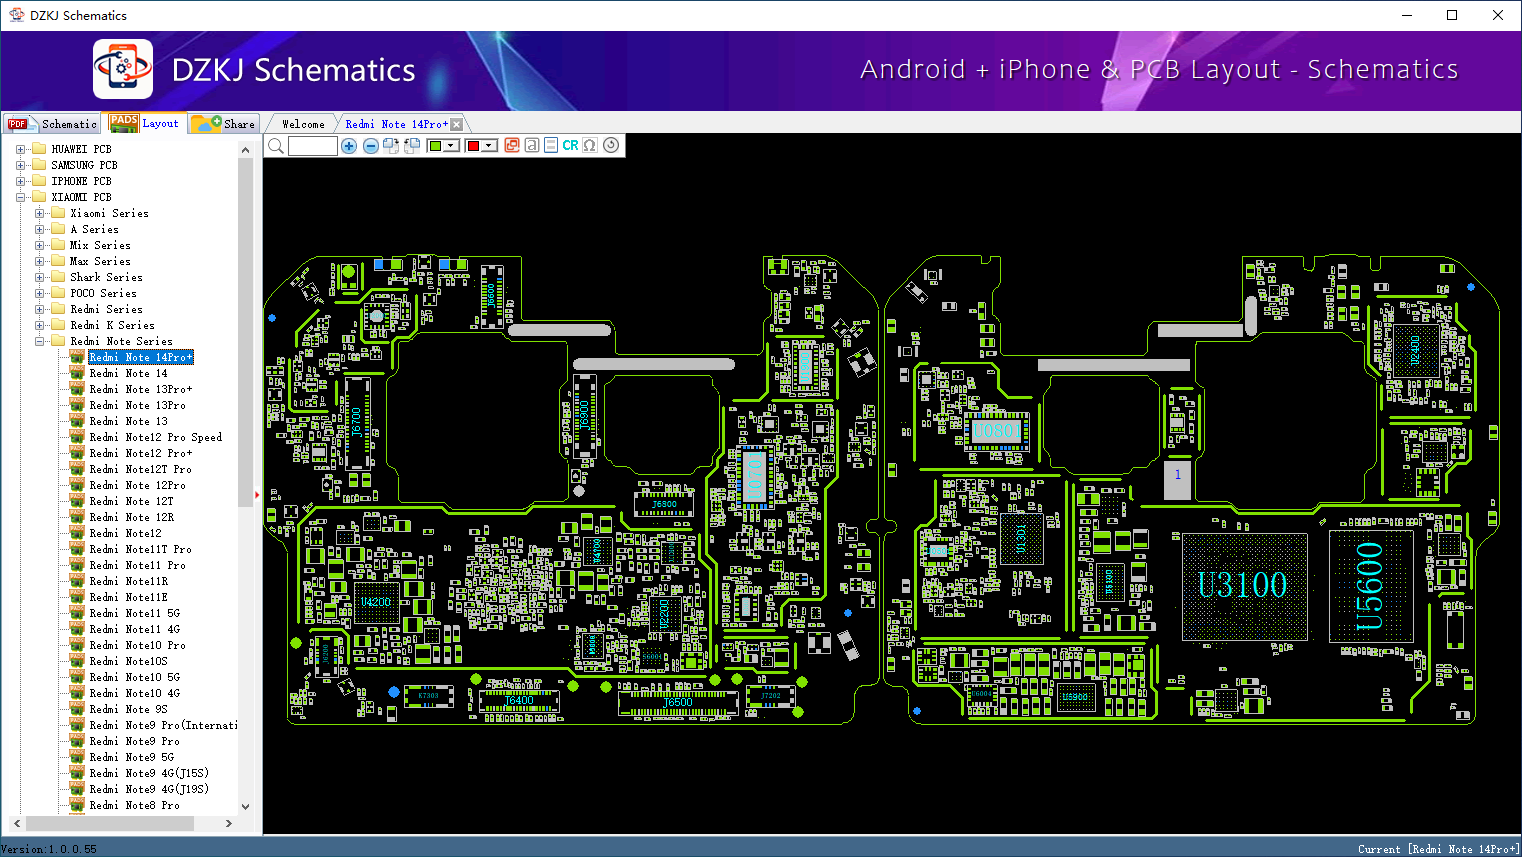Screen dimensions: 1522x857
Task: Click the magnifier search icon in the toolbar
Action: [x=276, y=146]
